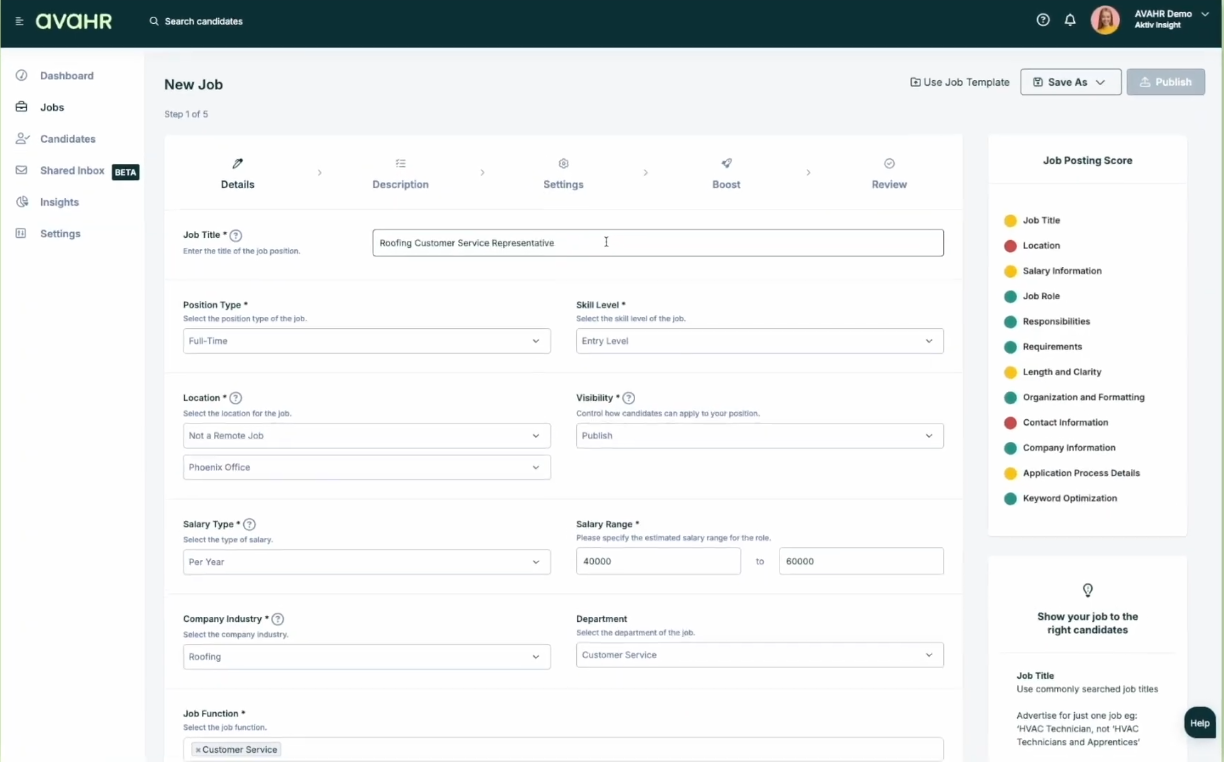Click the Job Title help tooltip icon
Viewport: 1224px width, 762px height.
236,236
